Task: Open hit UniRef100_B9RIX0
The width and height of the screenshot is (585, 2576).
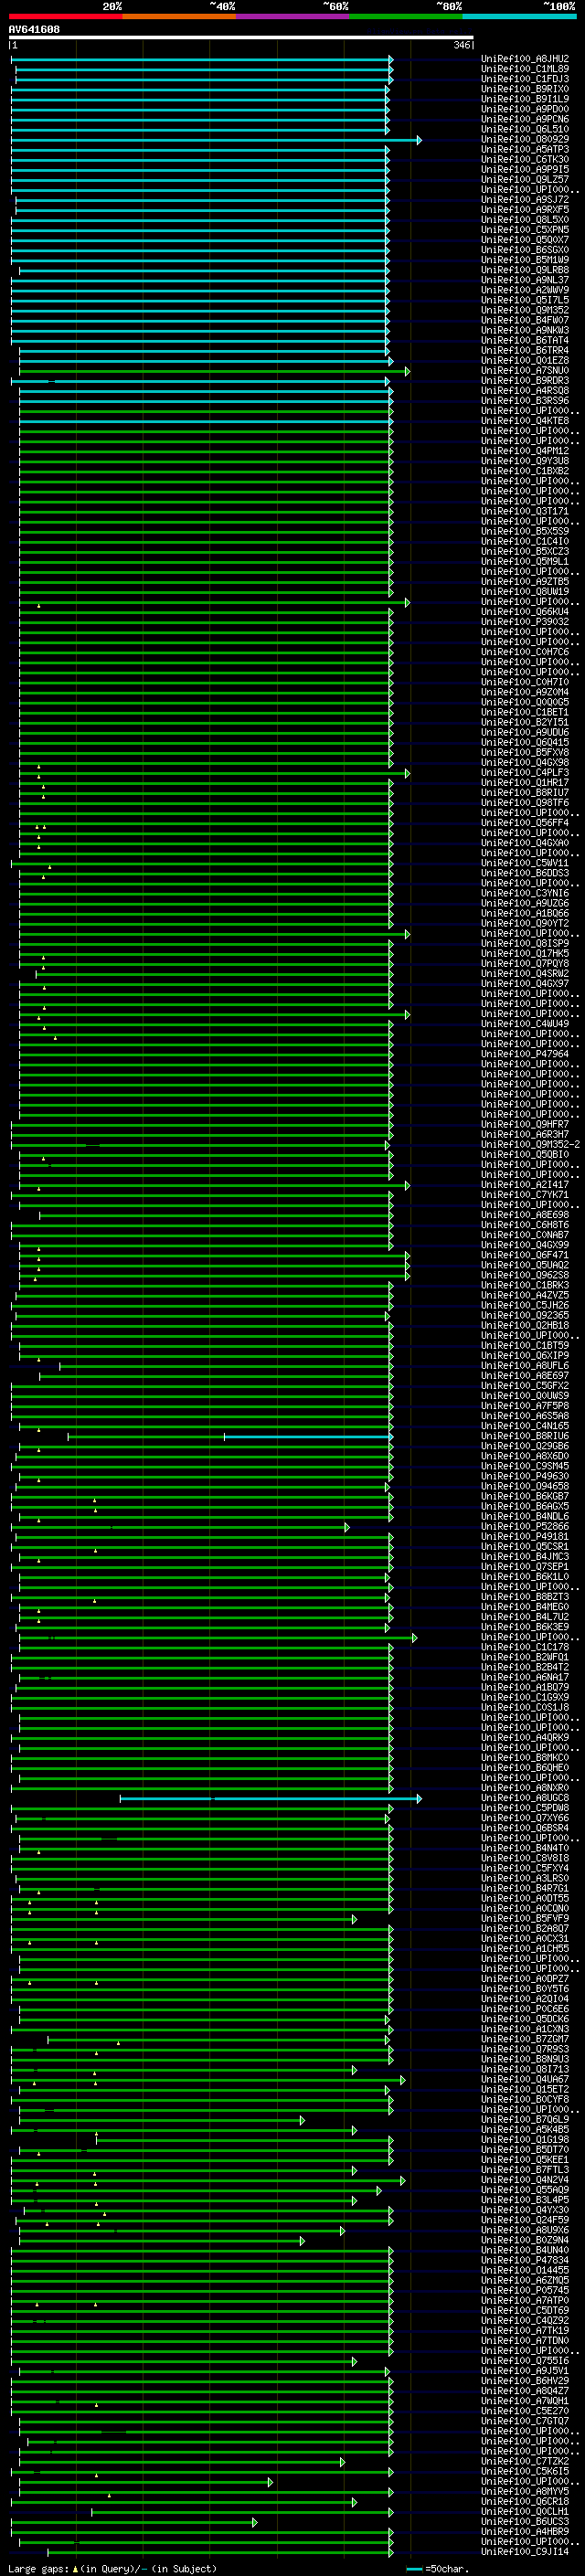Action: pyautogui.click(x=525, y=89)
